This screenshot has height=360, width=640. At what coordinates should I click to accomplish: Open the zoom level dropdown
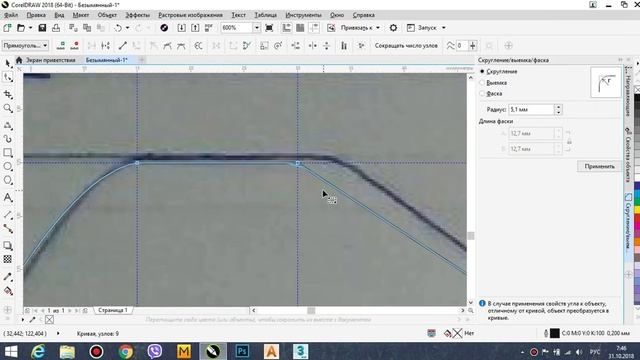256,28
